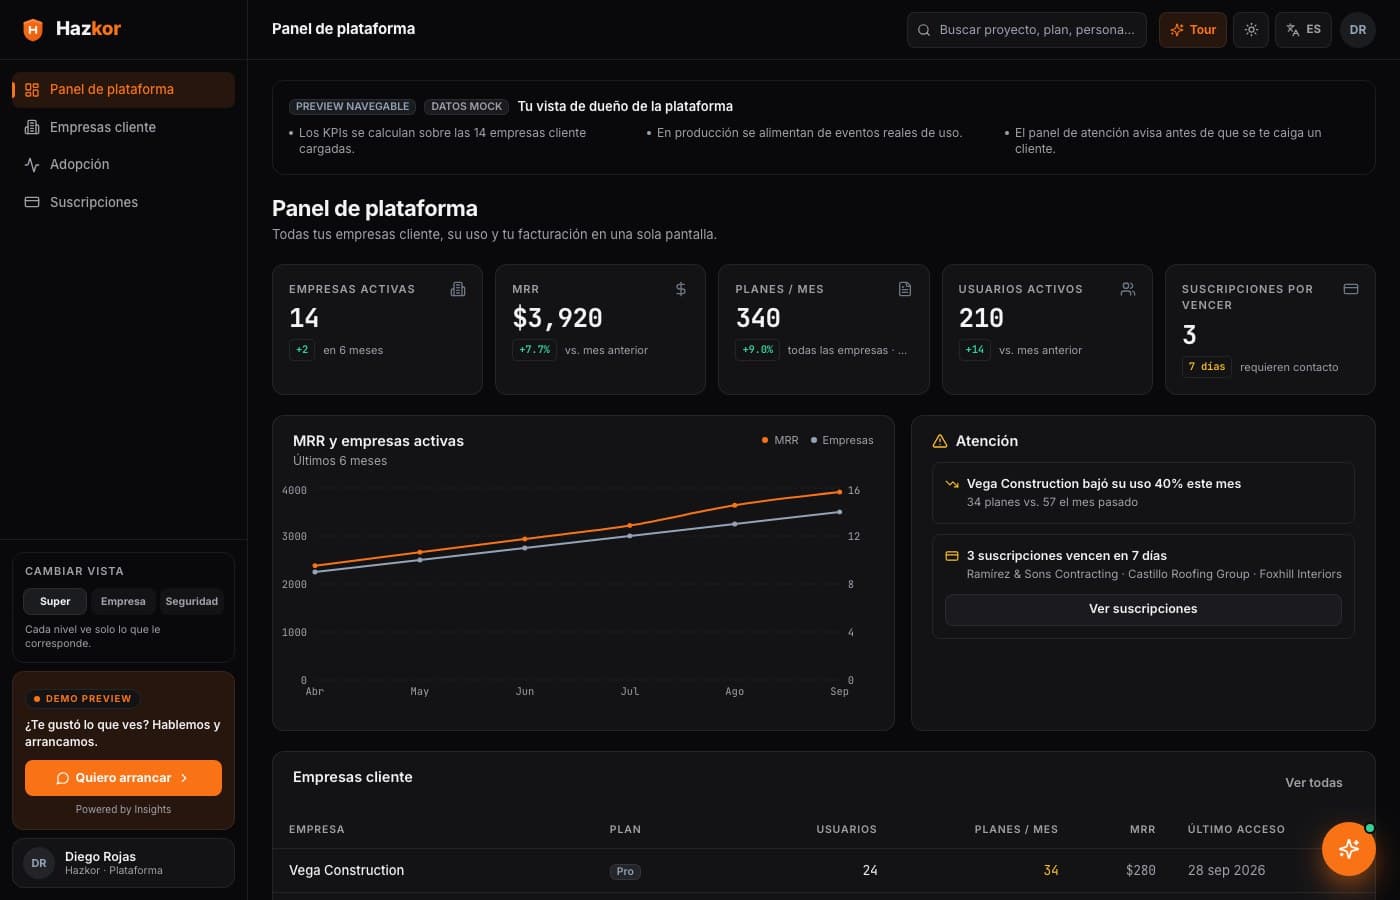Click card icon on 3 suscripciones alert
The width and height of the screenshot is (1400, 900).
pyautogui.click(x=952, y=556)
